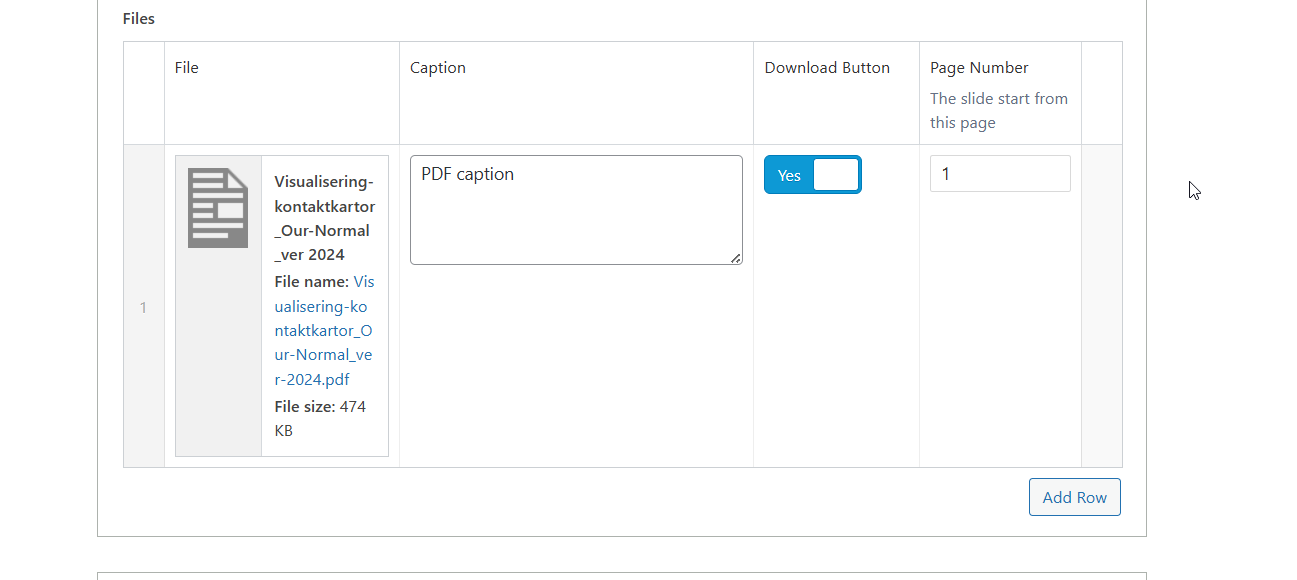
Task: Click the Page Number input showing 1
Action: (1000, 174)
